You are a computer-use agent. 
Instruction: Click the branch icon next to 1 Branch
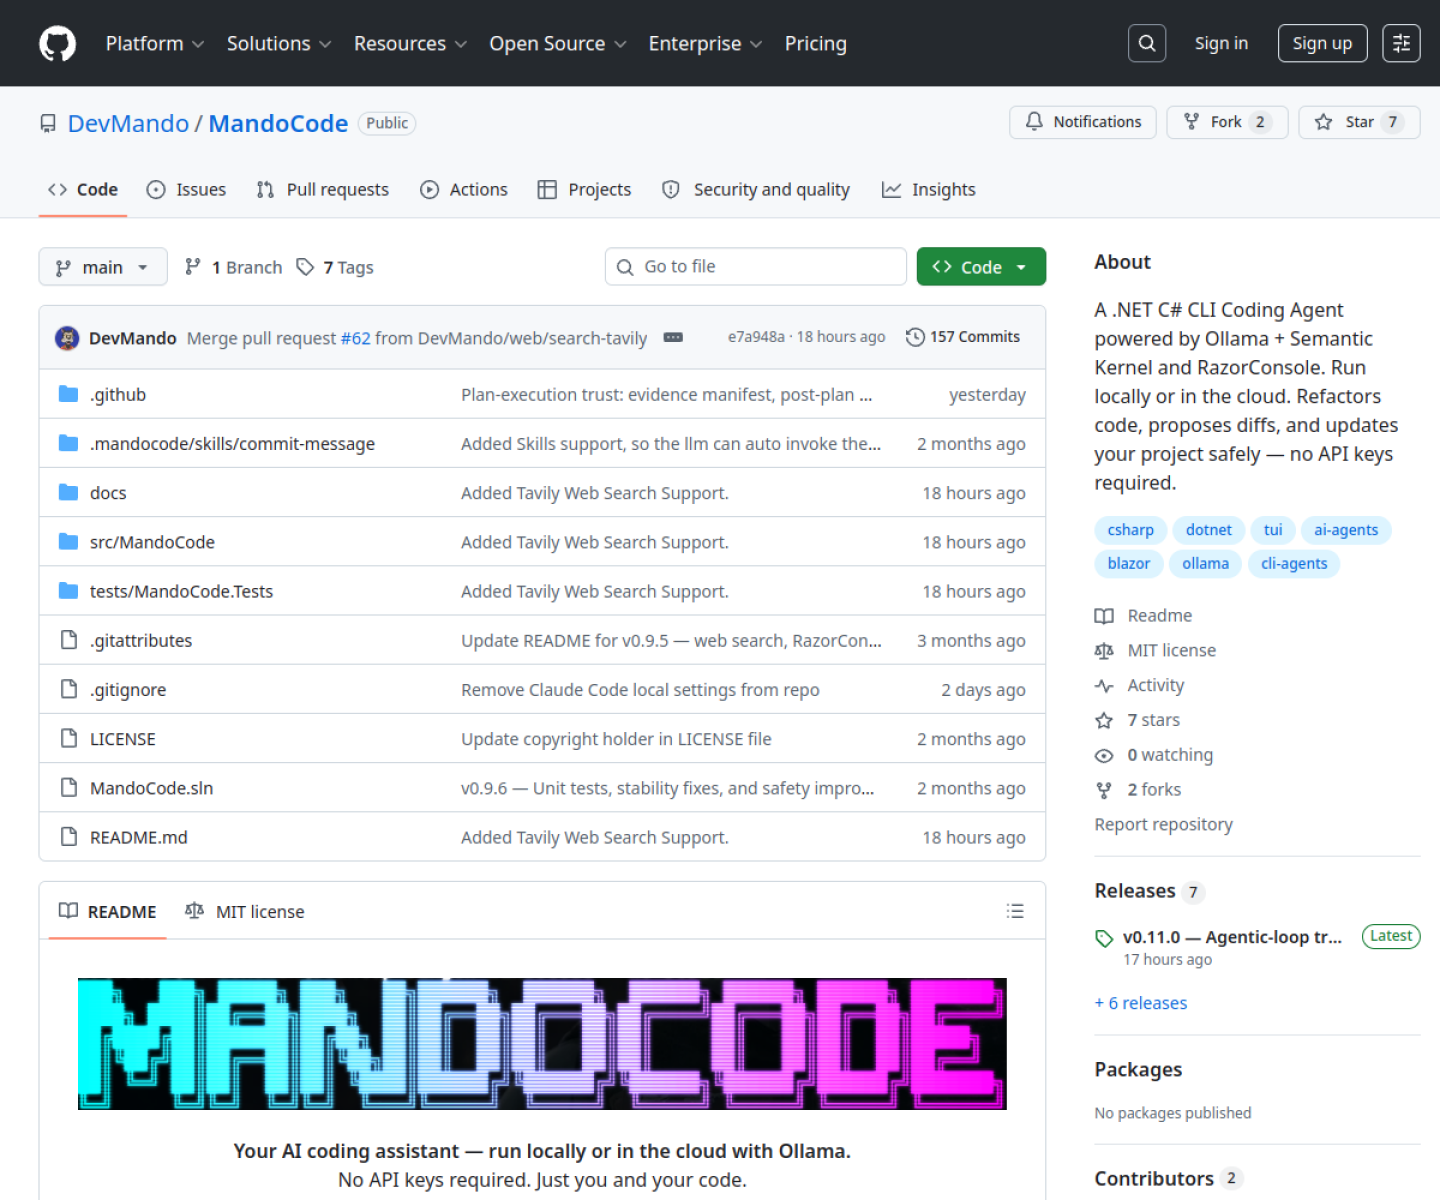click(193, 266)
